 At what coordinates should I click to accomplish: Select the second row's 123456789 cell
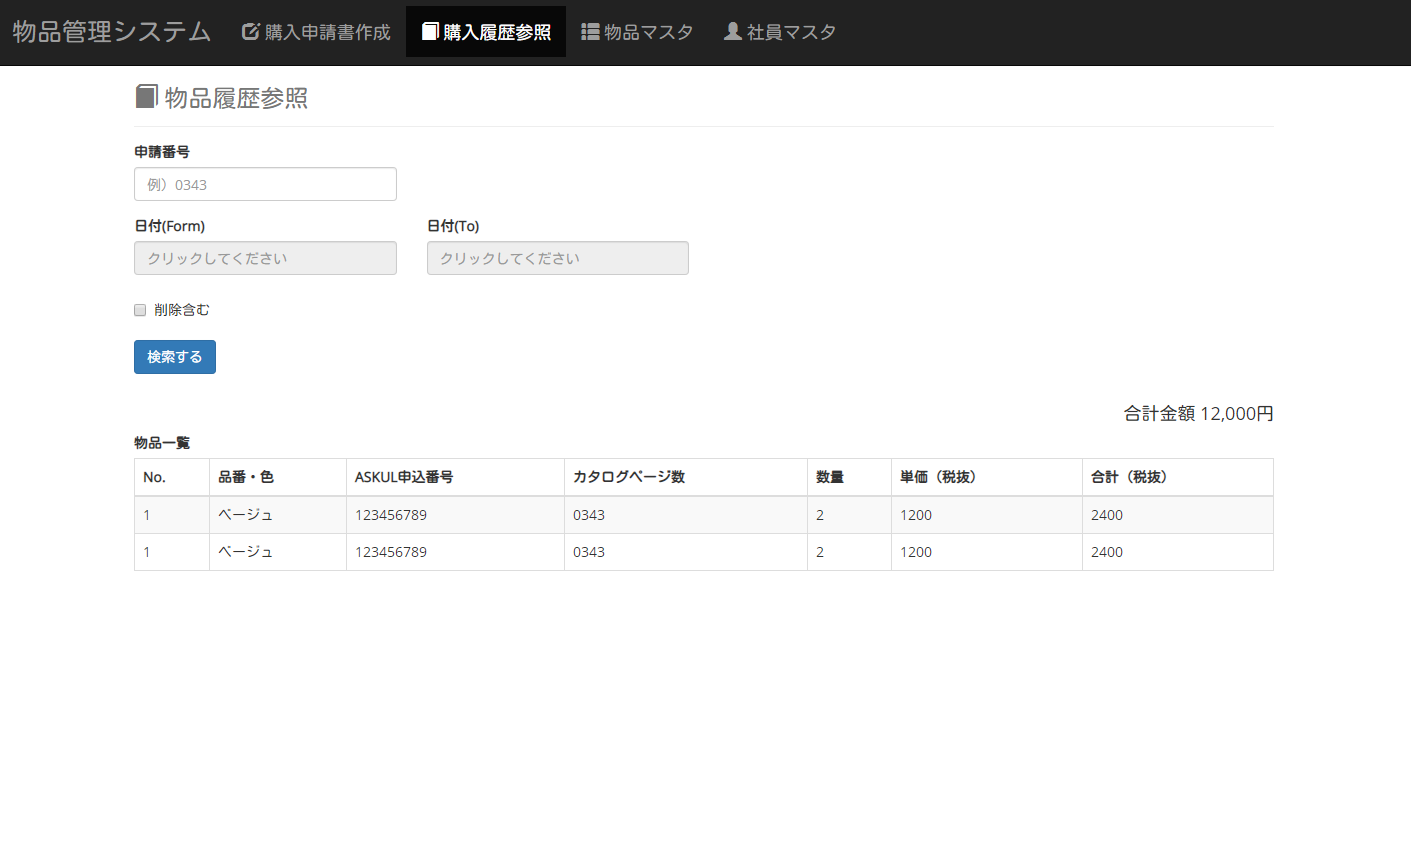pyautogui.click(x=391, y=552)
